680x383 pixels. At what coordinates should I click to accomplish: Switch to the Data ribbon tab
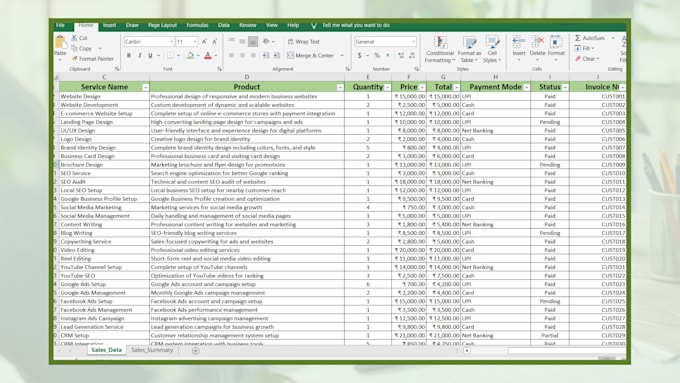pos(224,25)
